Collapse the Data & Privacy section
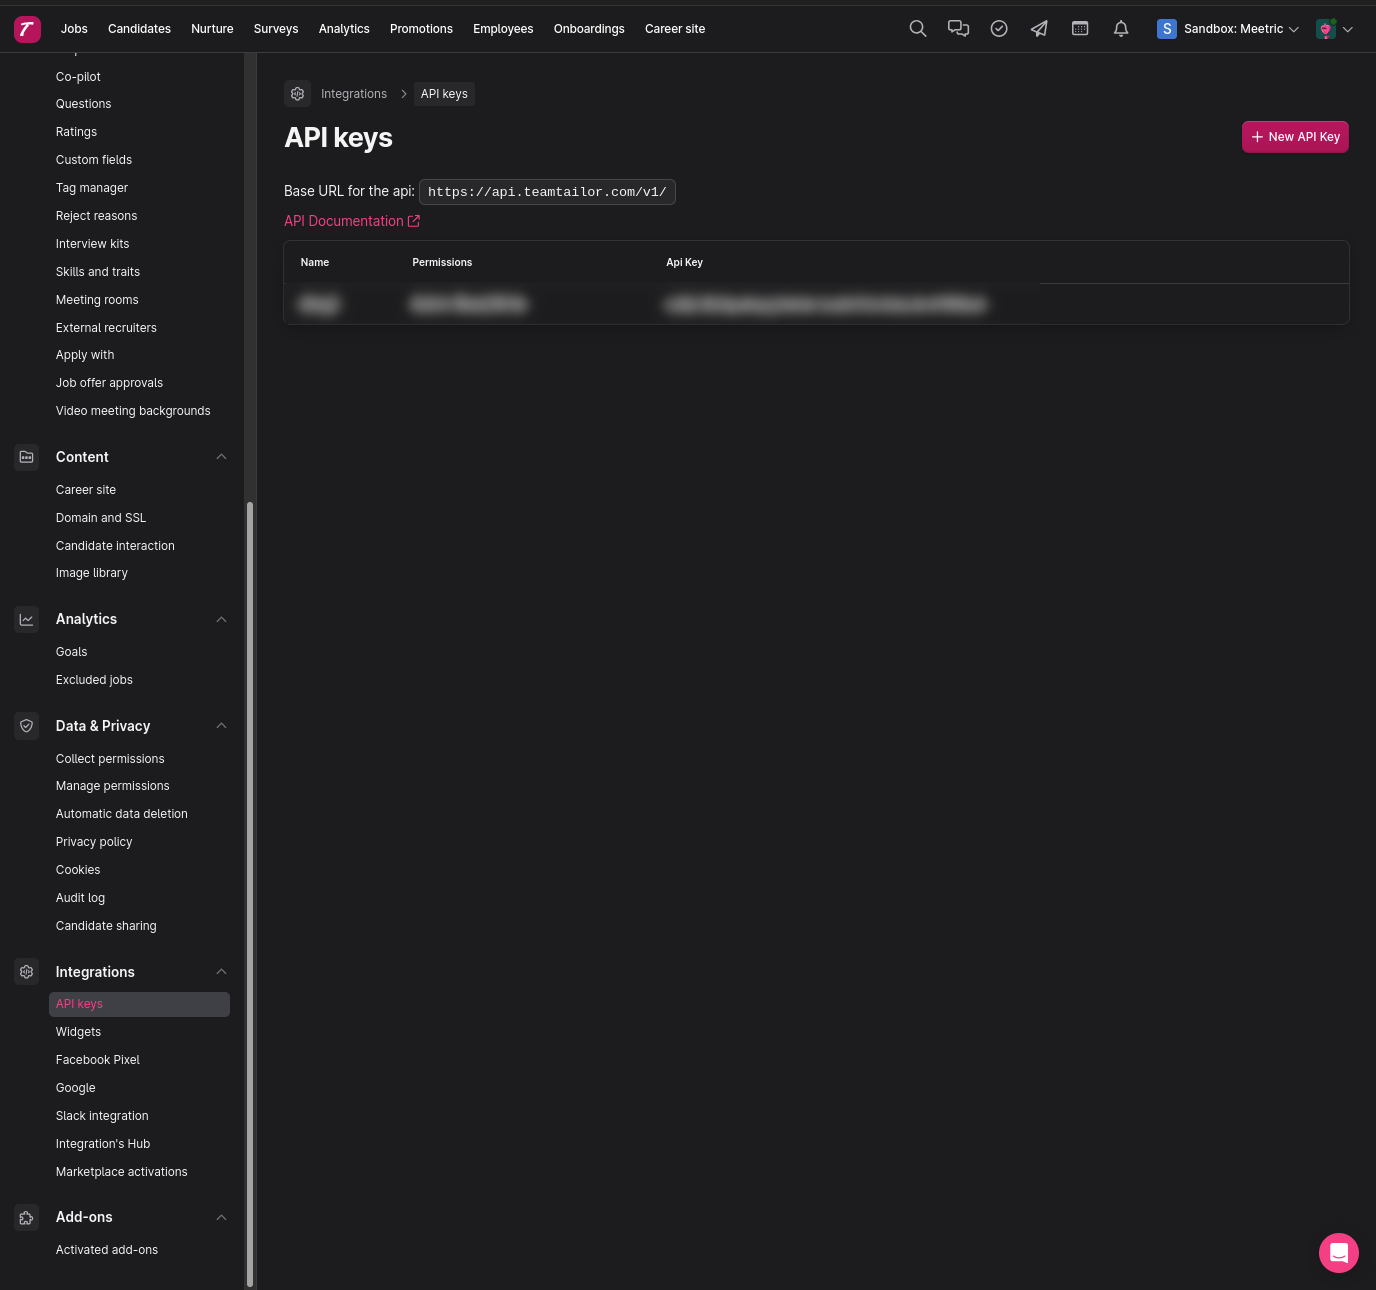The height and width of the screenshot is (1290, 1376). tap(222, 726)
